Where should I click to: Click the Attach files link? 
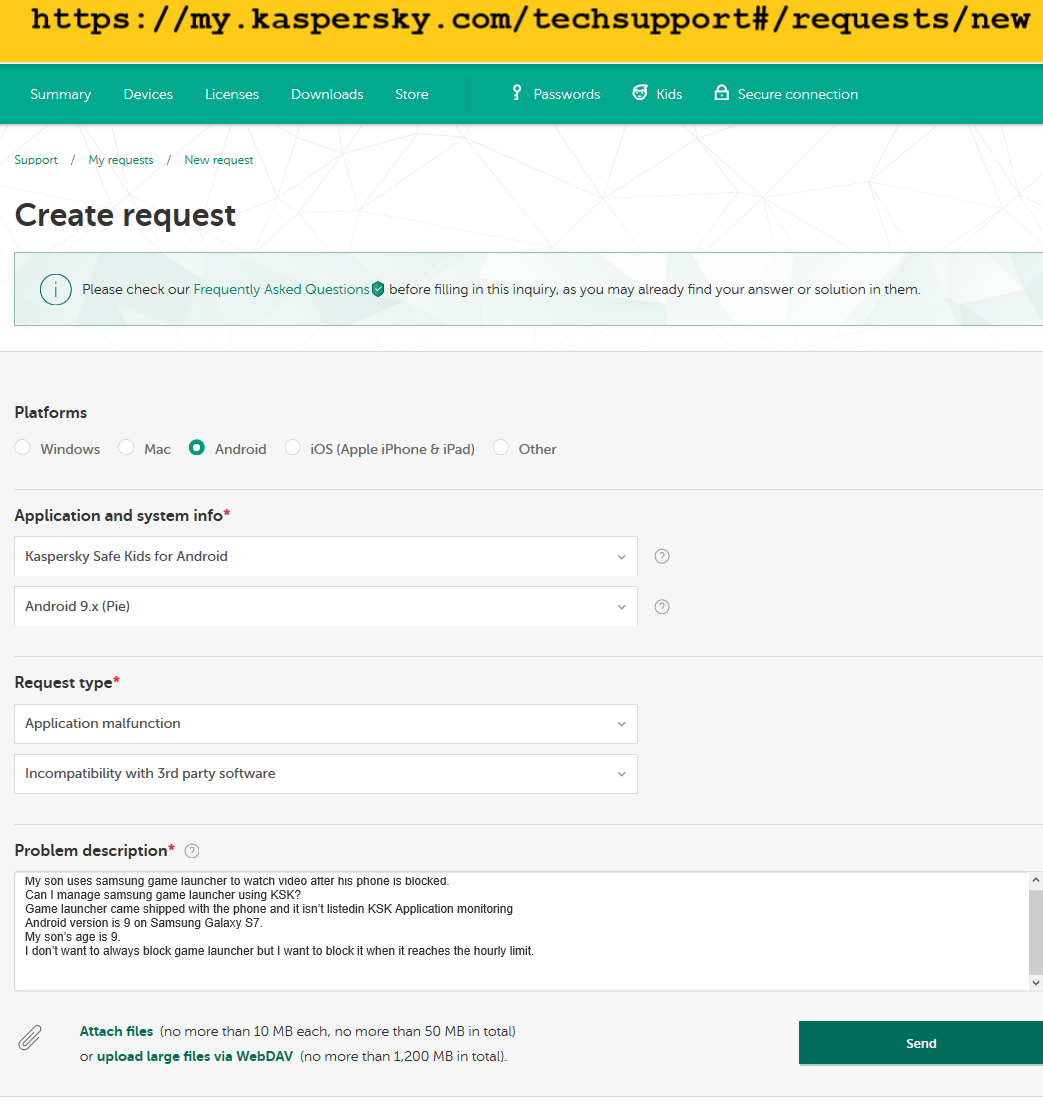coord(116,1031)
